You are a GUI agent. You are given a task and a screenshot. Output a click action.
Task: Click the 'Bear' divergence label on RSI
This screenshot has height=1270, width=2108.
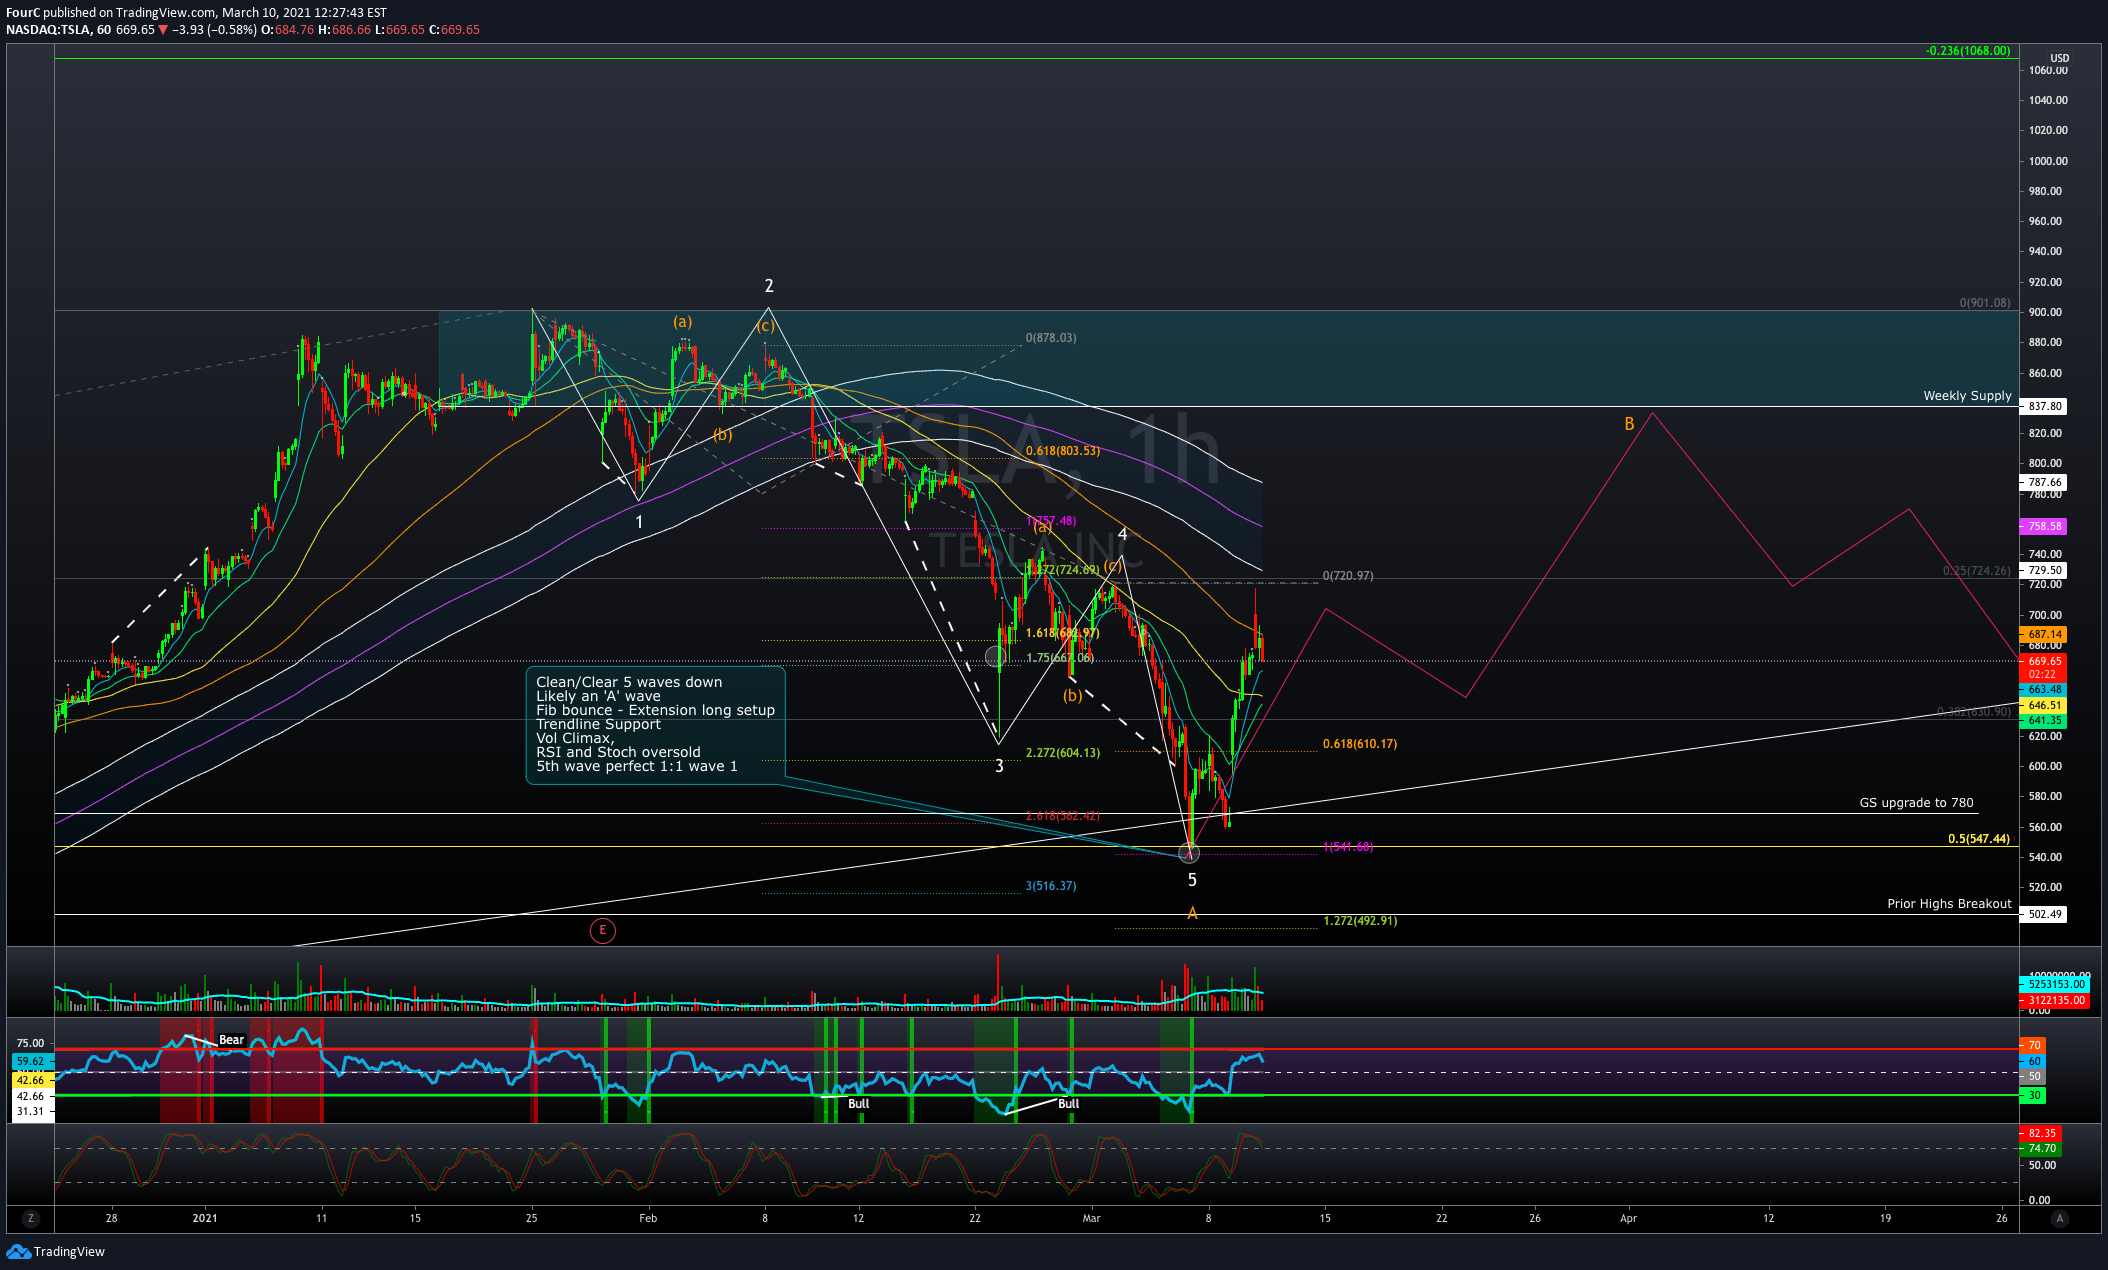[231, 1040]
